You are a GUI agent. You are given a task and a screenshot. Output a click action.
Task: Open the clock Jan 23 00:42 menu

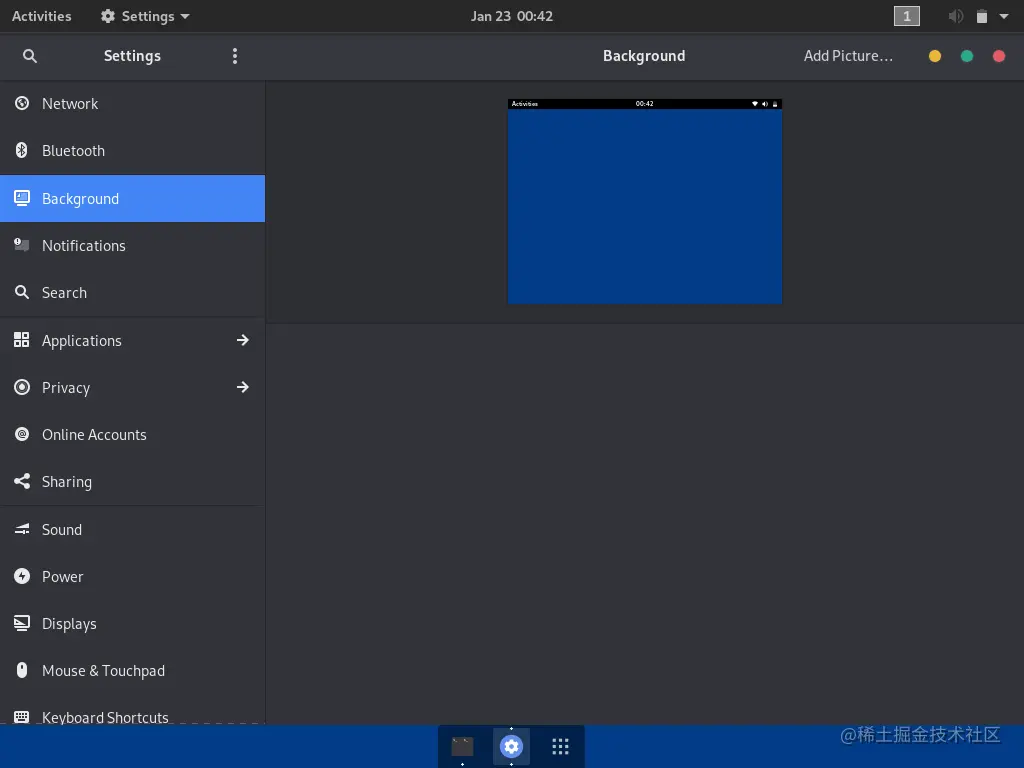point(511,16)
